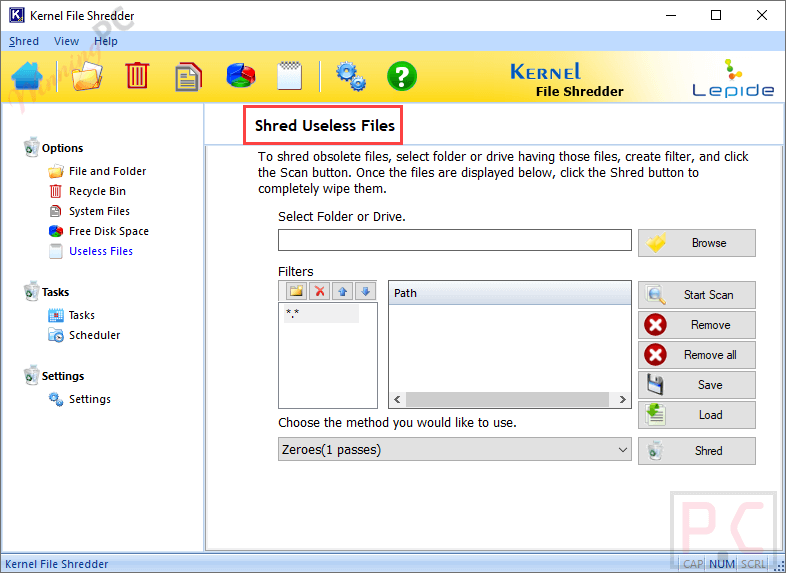Open File and Folder shredding from toolbar
The height and width of the screenshot is (573, 786).
(87, 76)
